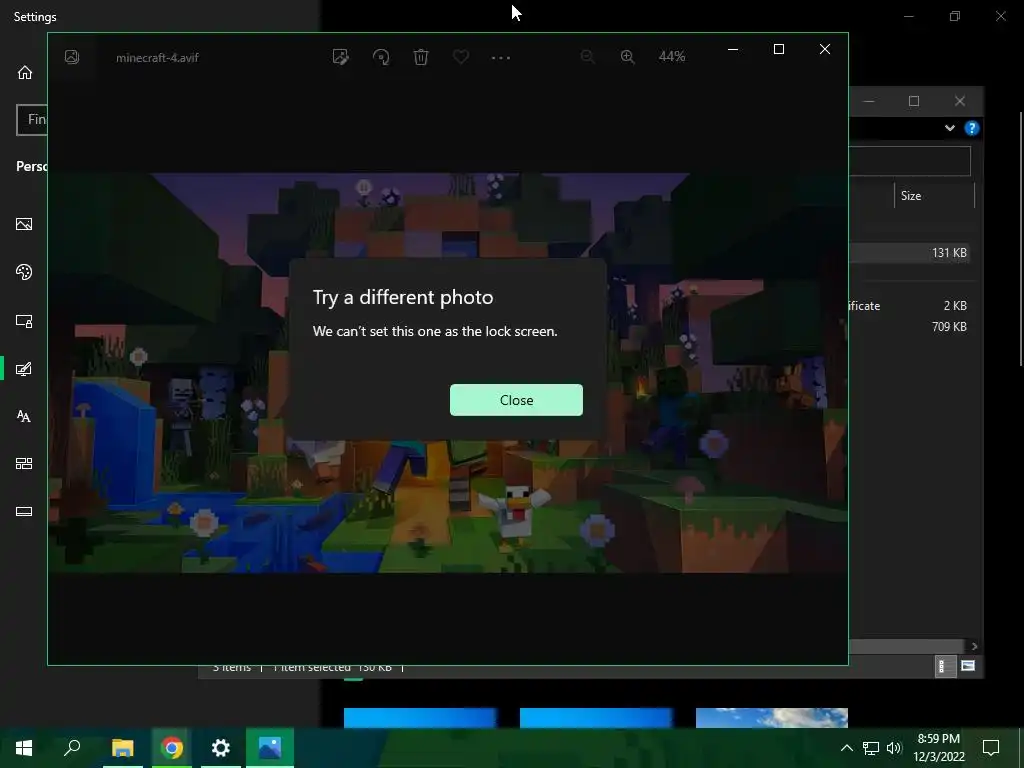The height and width of the screenshot is (768, 1024).
Task: Click the 44% zoom level value
Action: point(672,57)
